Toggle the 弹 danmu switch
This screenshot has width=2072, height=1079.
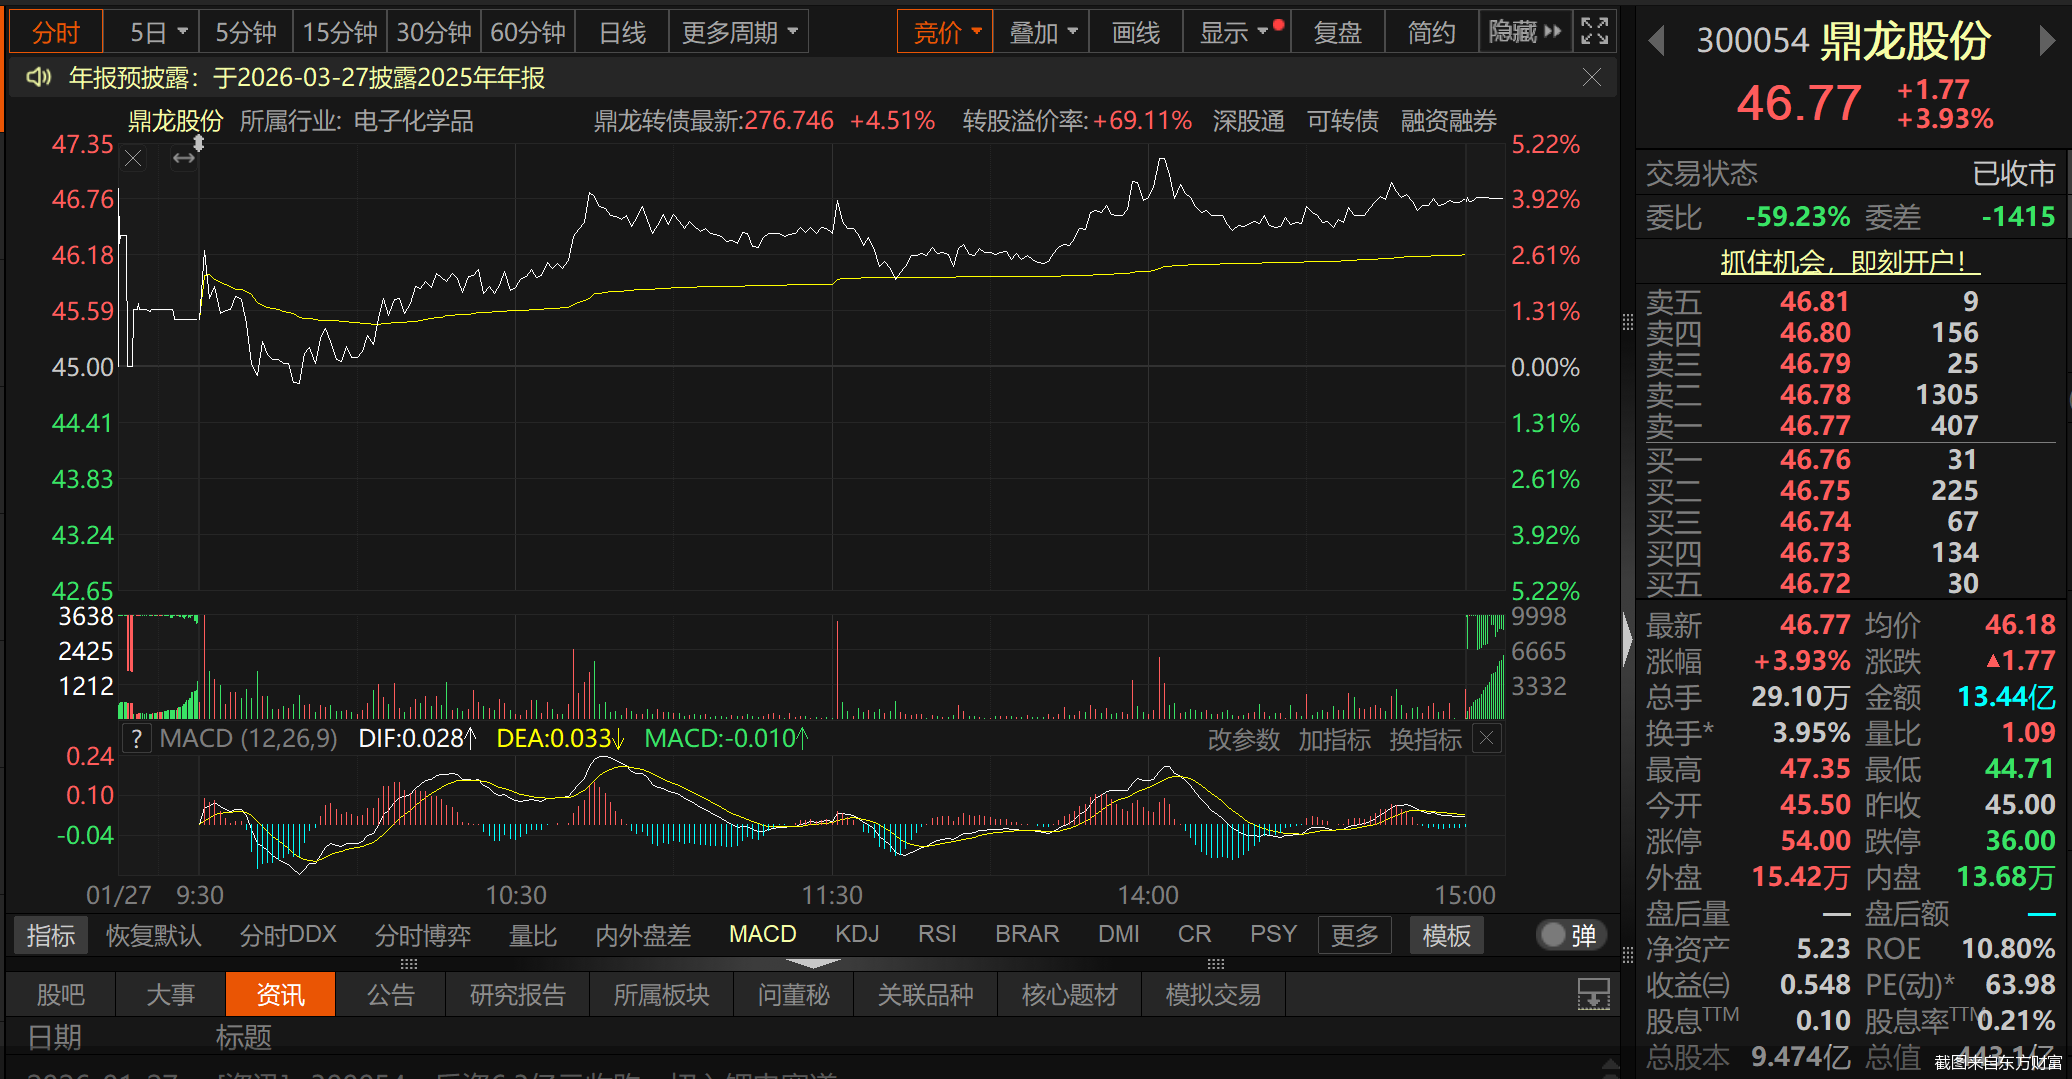1569,935
